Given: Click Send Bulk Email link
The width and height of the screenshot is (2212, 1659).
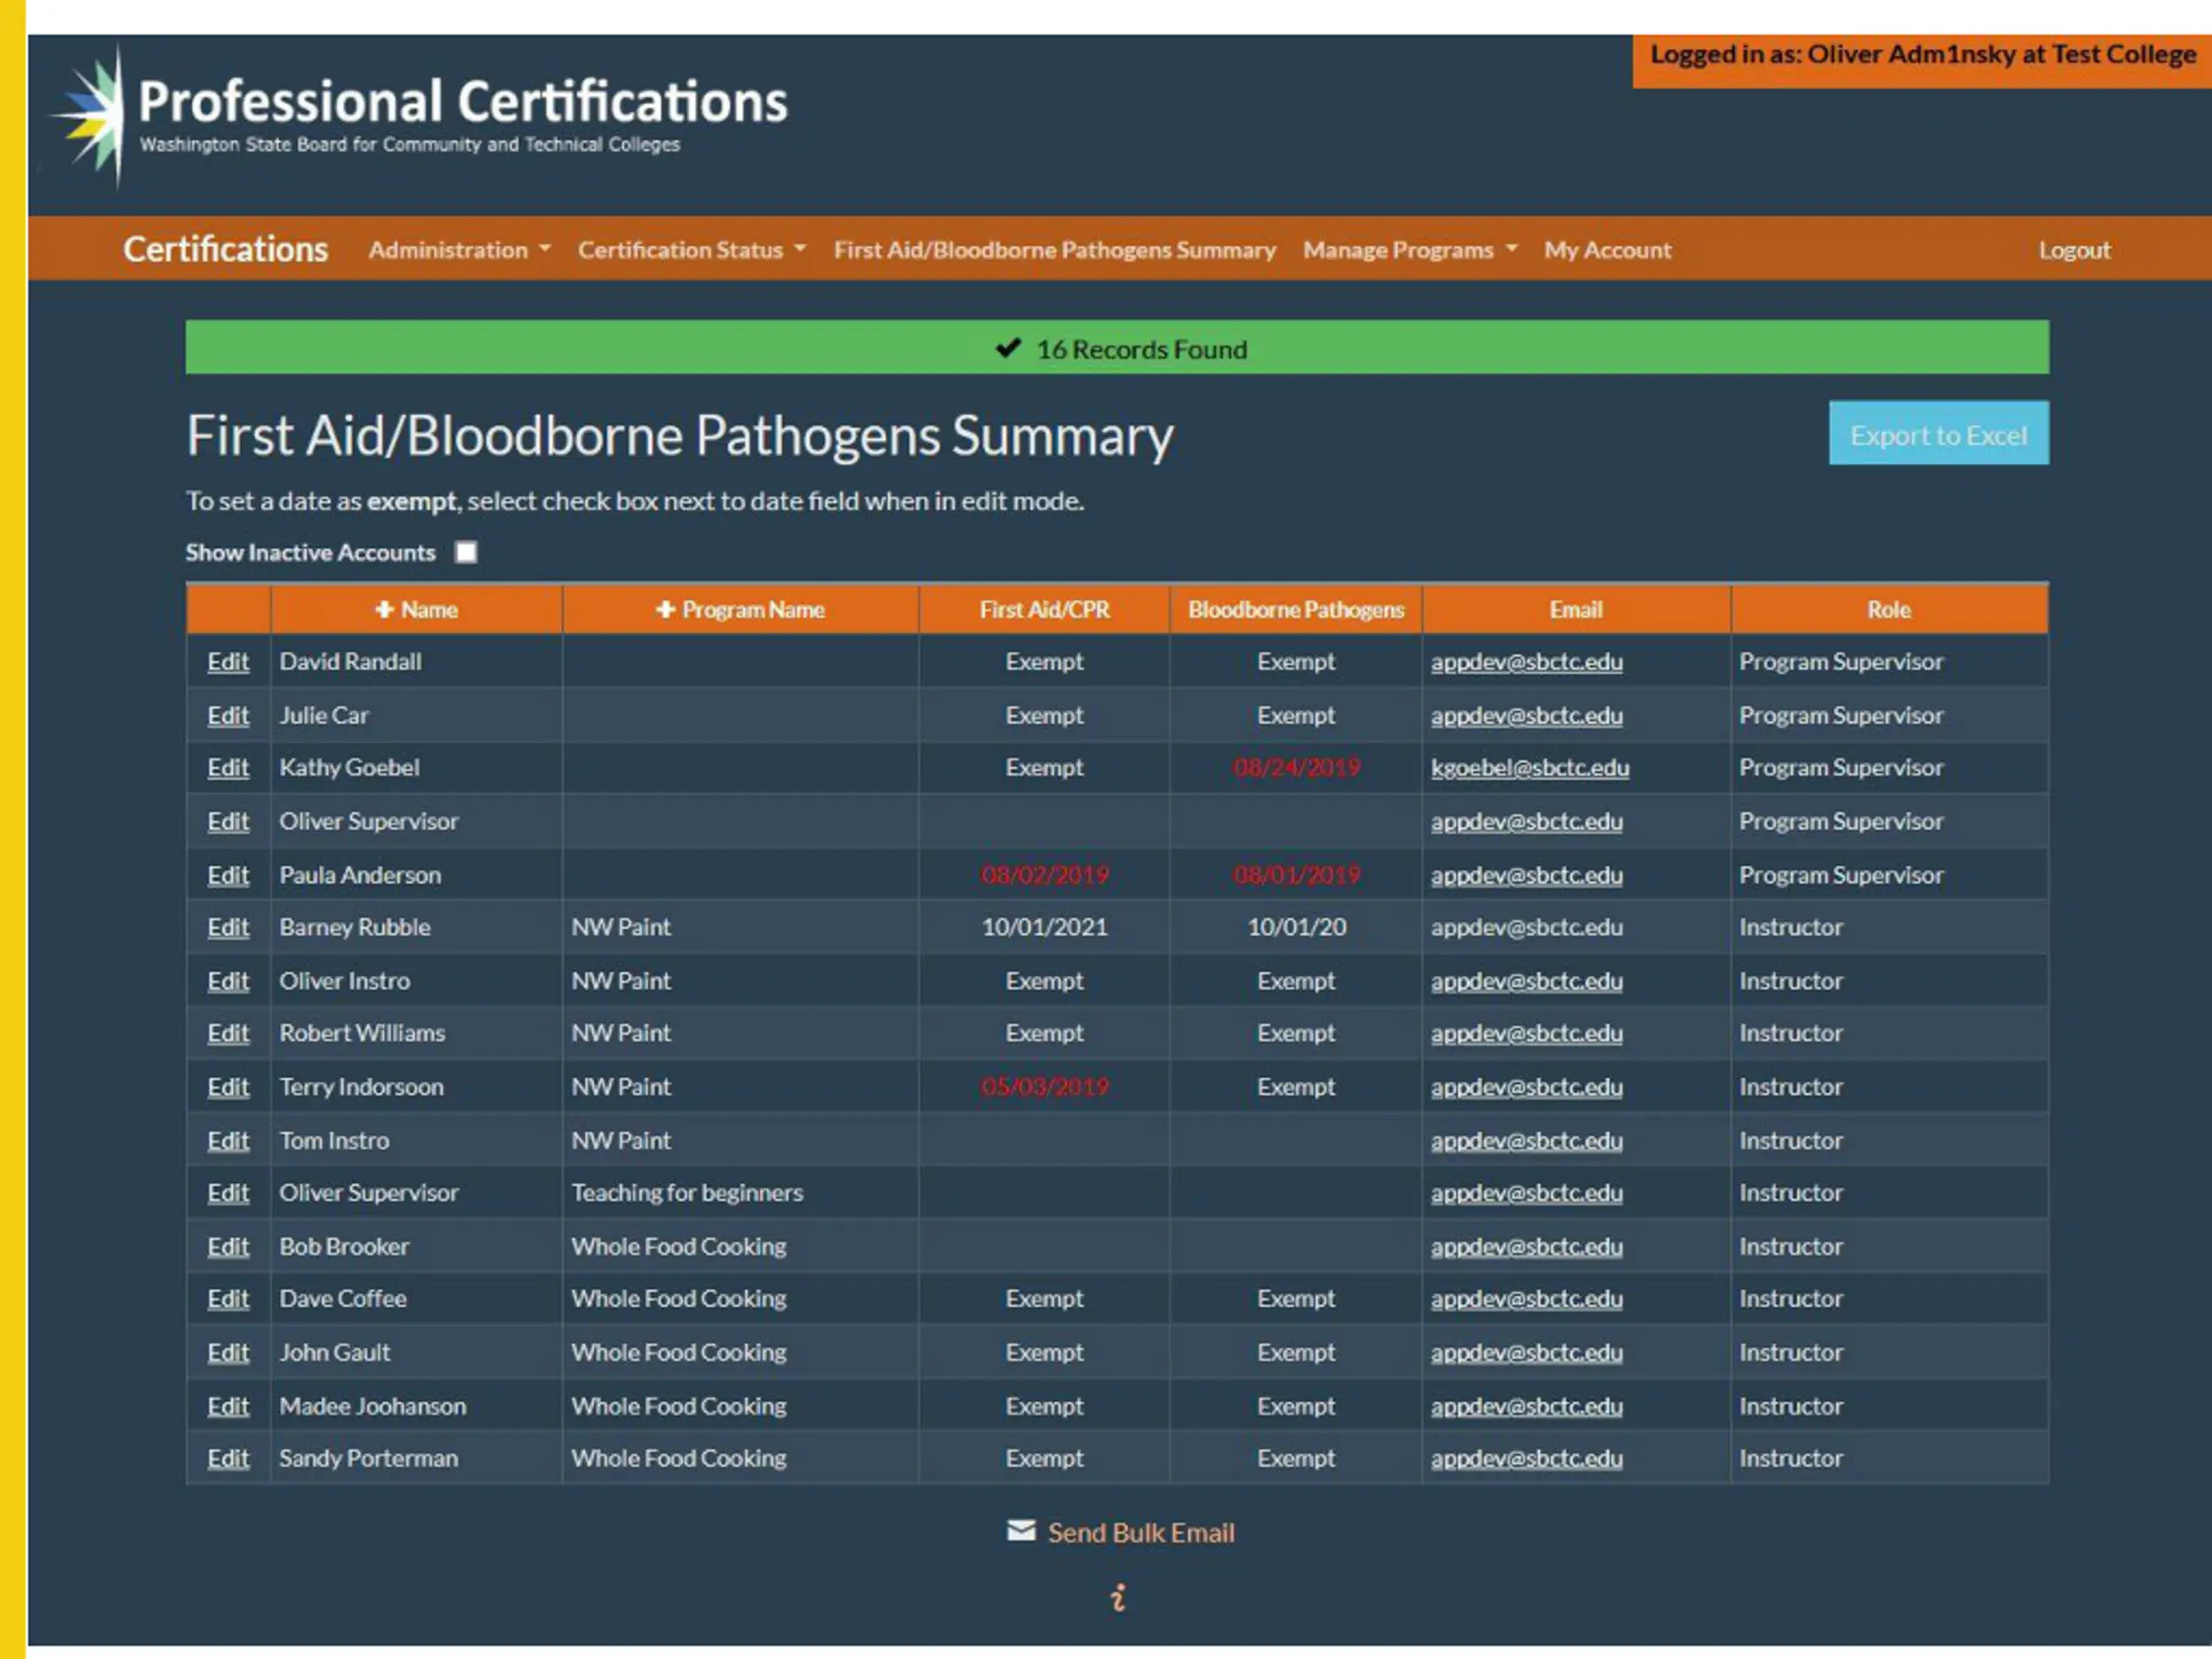Looking at the screenshot, I should (1141, 1532).
